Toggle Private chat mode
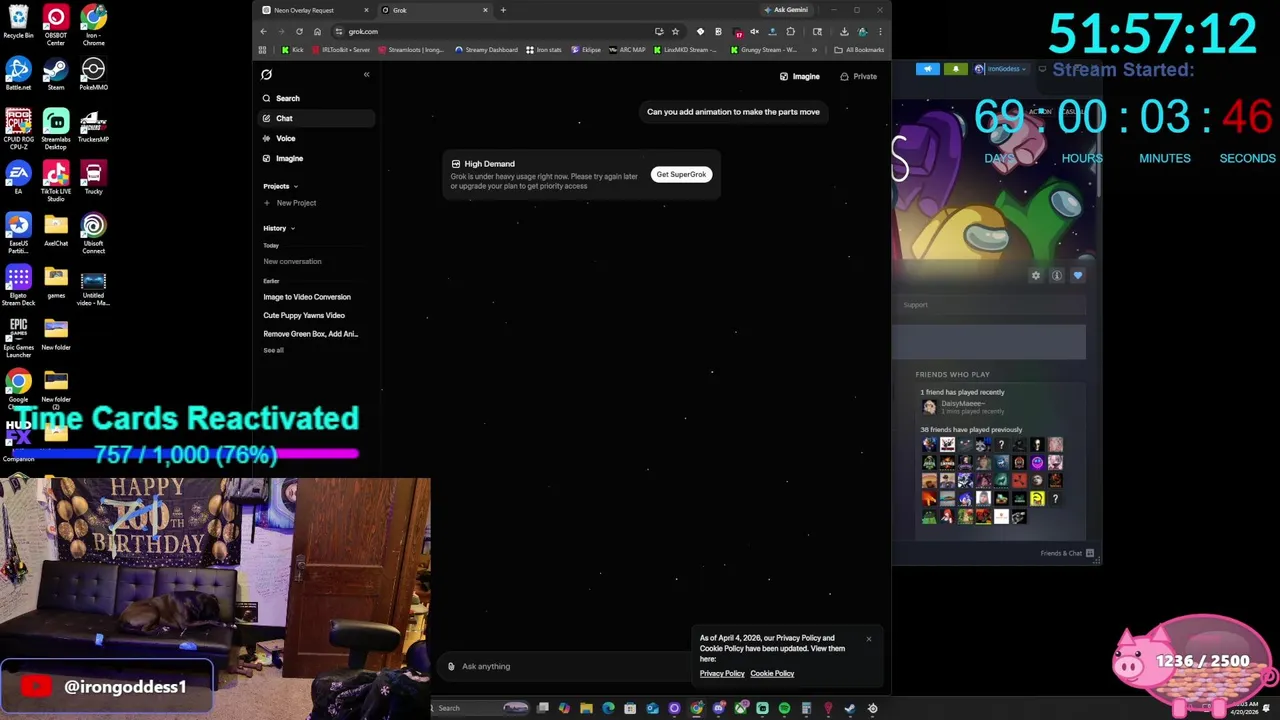This screenshot has width=1280, height=720. (x=859, y=76)
